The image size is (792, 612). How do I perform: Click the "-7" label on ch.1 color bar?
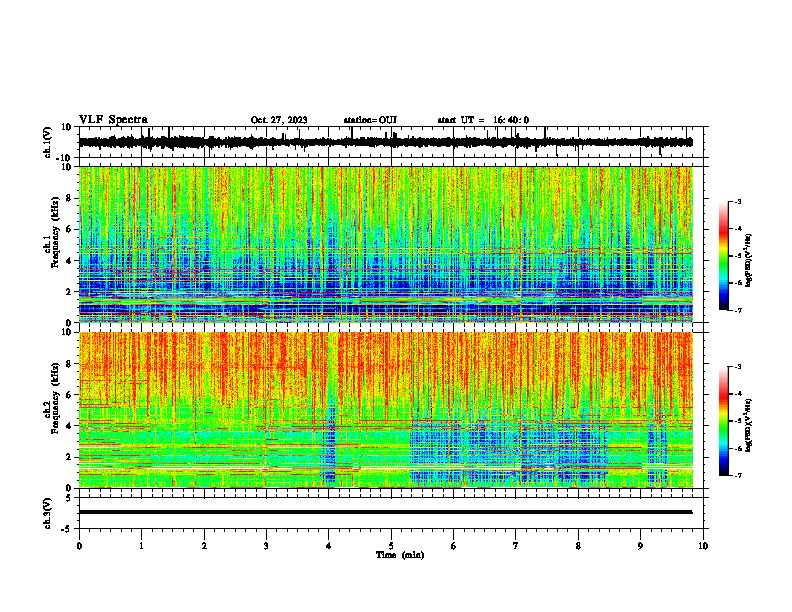(737, 310)
